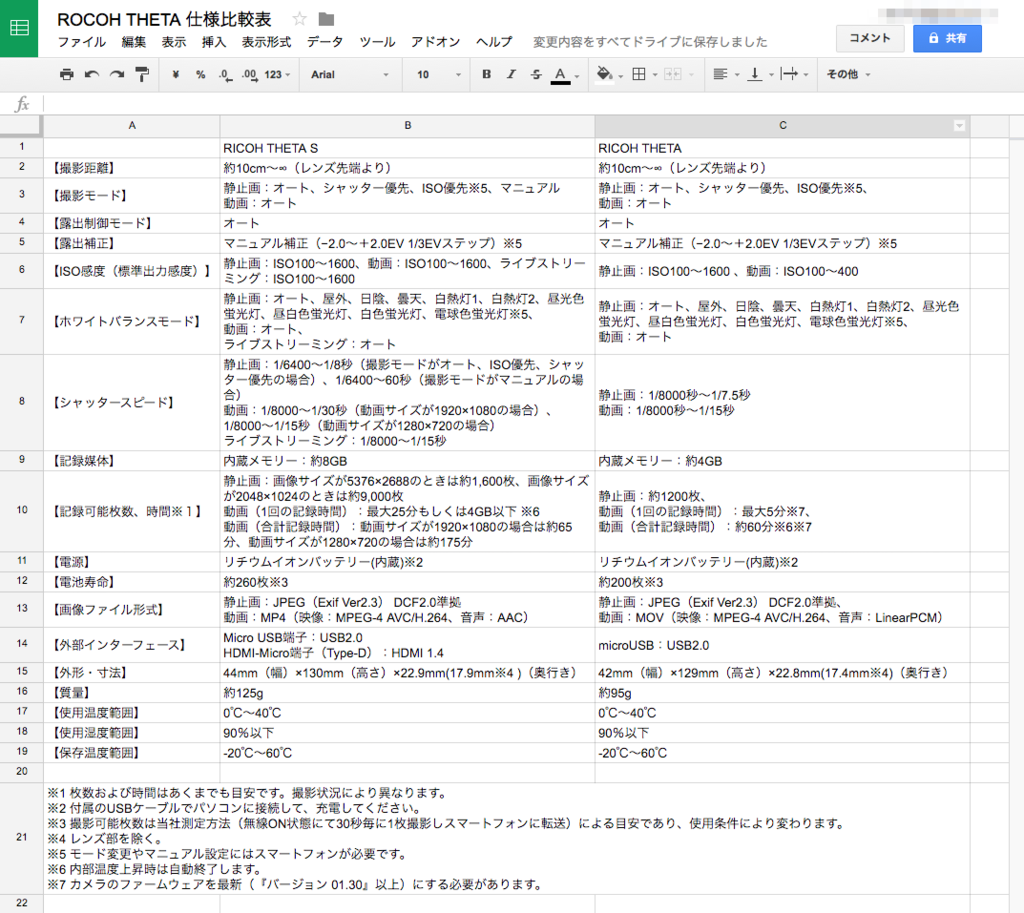
Task: Select the paint format tool
Action: click(x=142, y=74)
